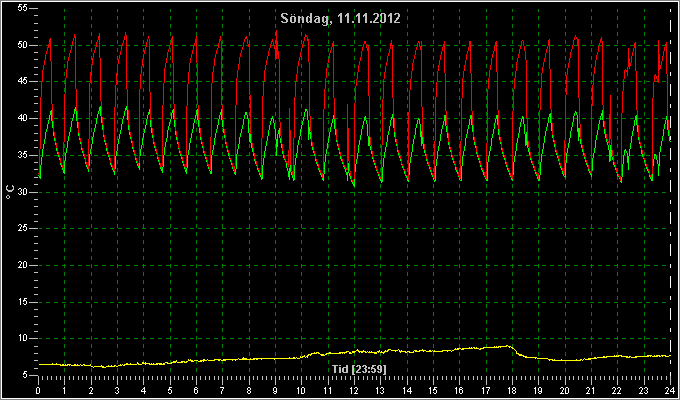Click the Tid [23:59] time label
680x400 pixels.
(x=359, y=369)
